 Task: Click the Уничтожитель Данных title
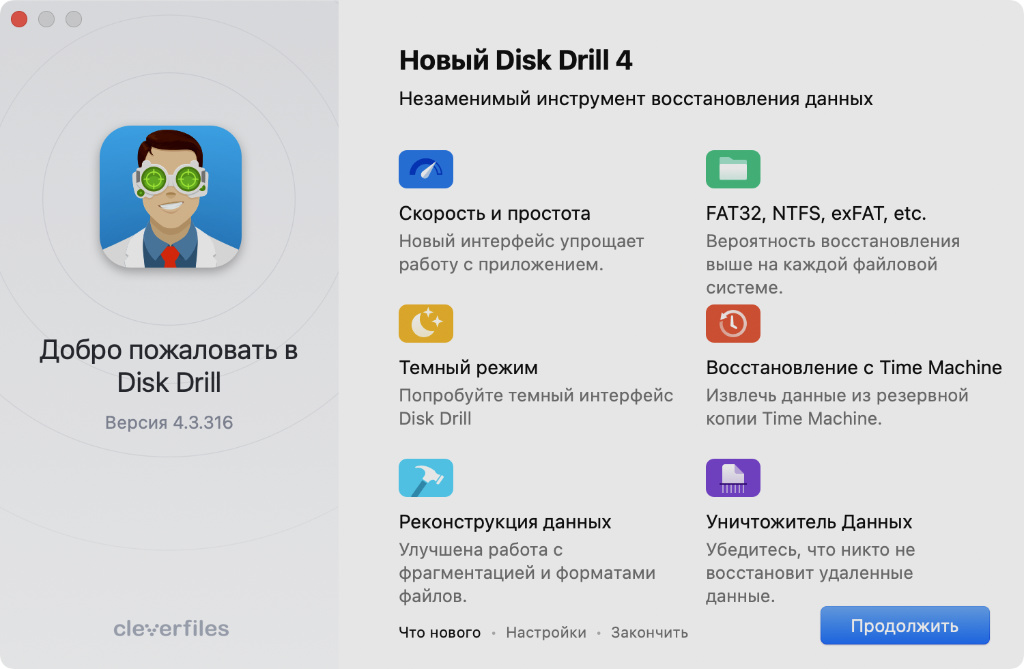(808, 521)
